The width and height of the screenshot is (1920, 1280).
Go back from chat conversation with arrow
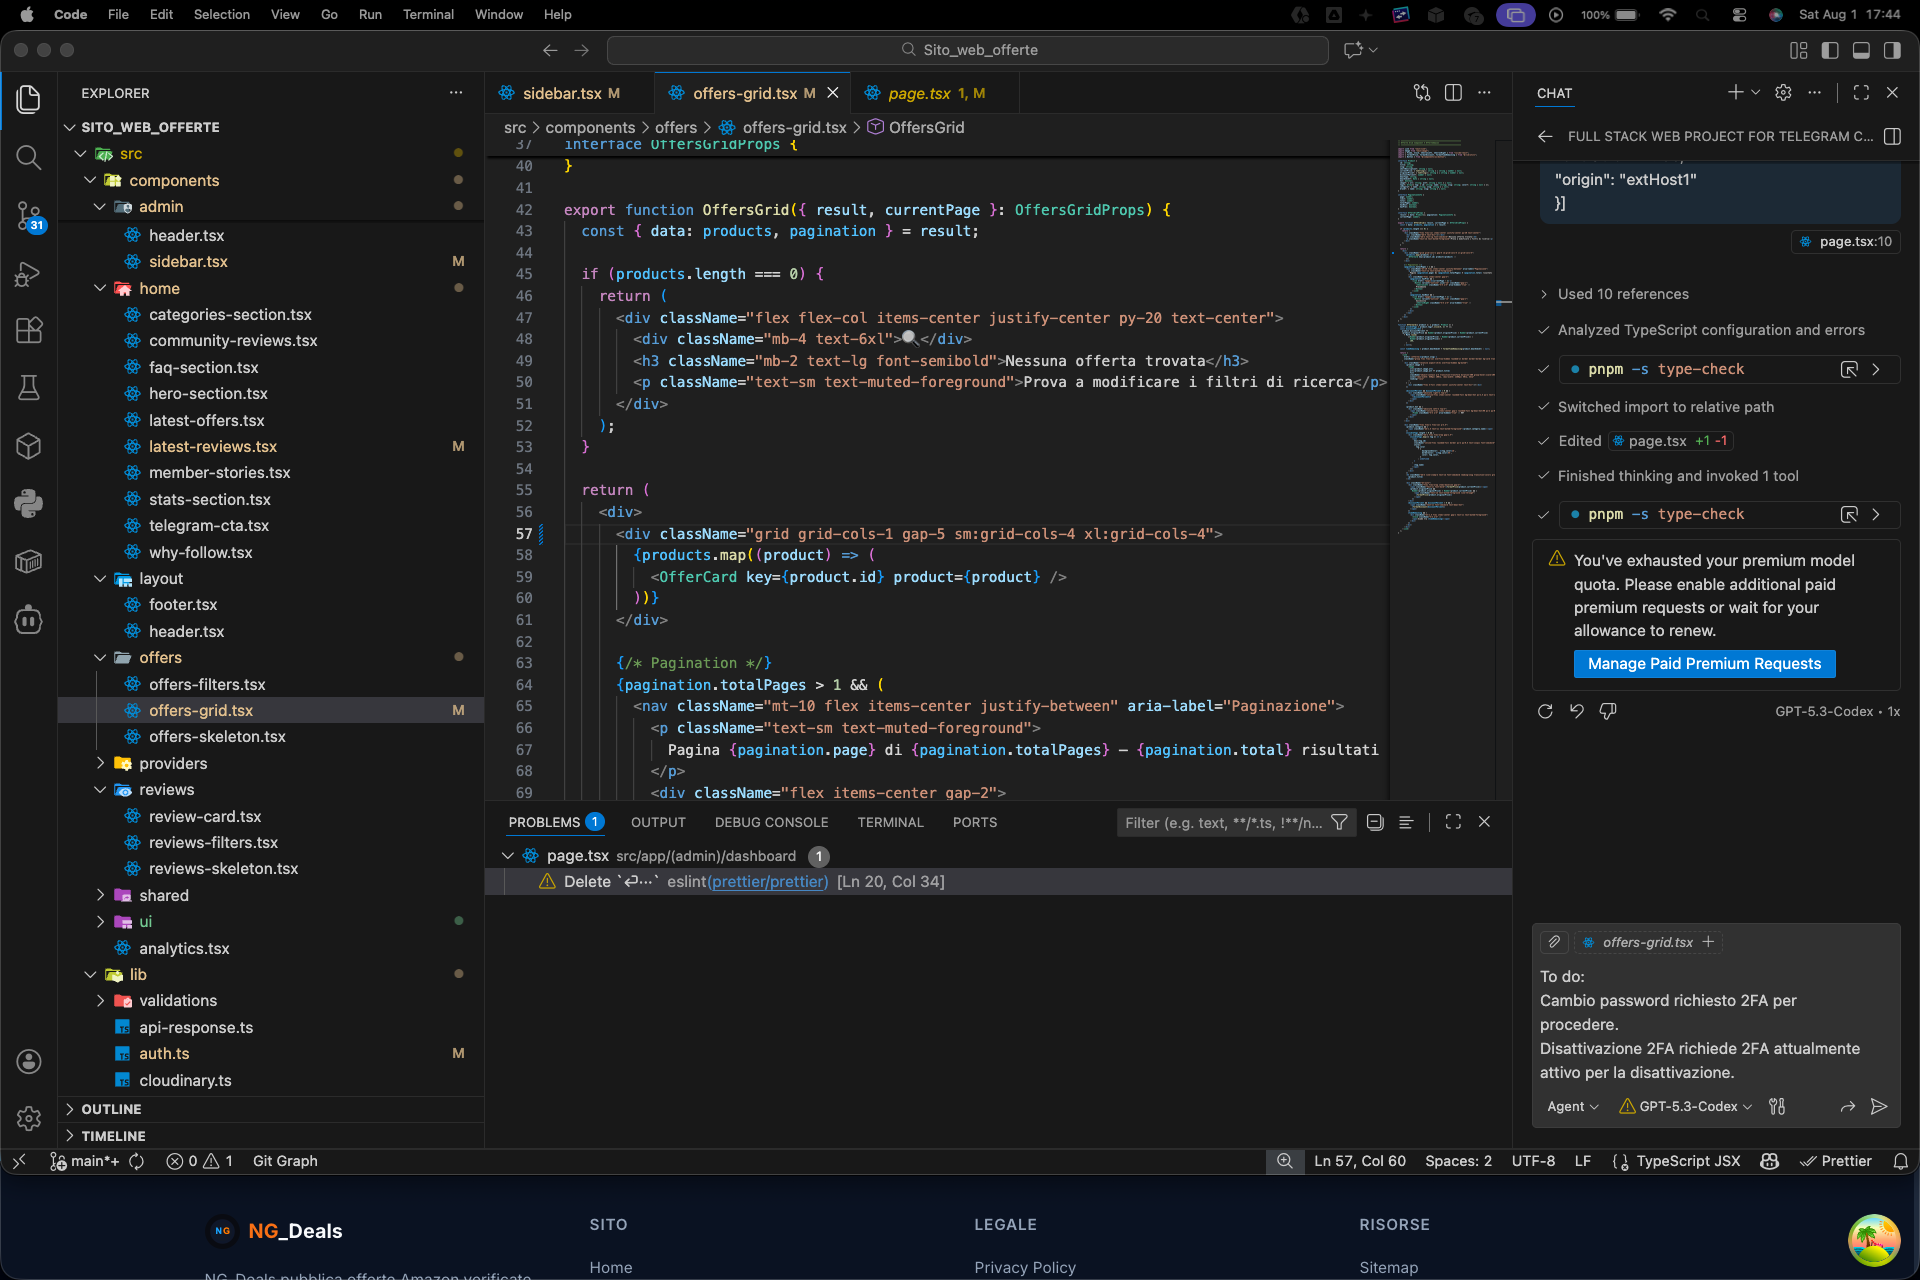click(1545, 136)
